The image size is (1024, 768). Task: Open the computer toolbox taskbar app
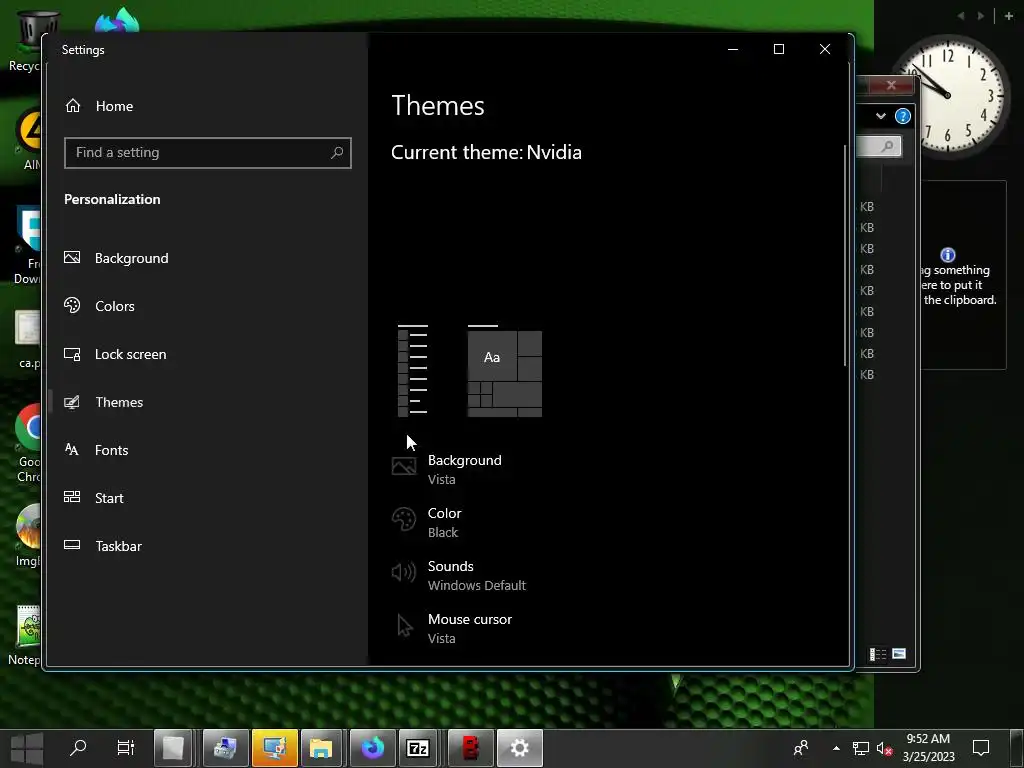[225, 748]
